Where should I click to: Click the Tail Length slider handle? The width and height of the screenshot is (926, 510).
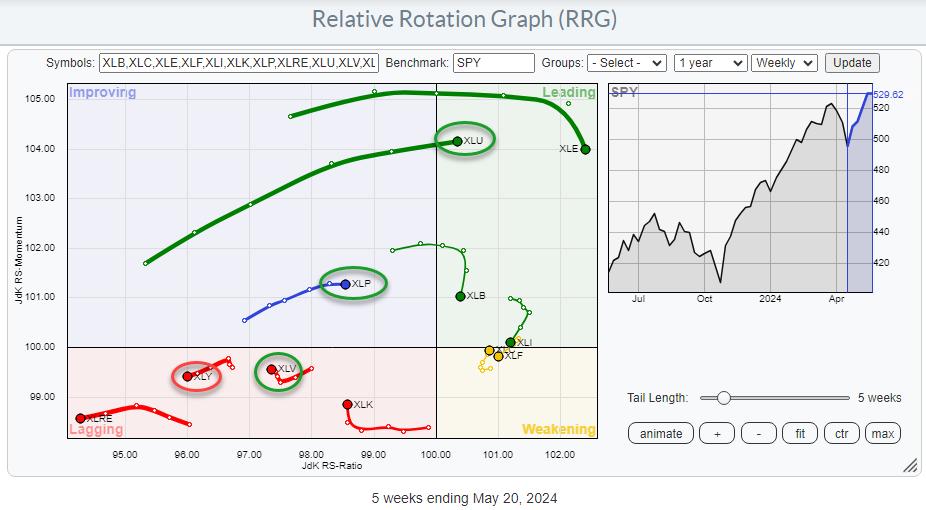click(723, 397)
